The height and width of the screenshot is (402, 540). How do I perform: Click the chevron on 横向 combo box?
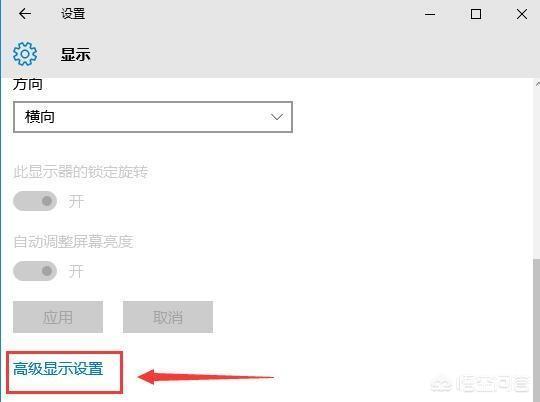277,117
